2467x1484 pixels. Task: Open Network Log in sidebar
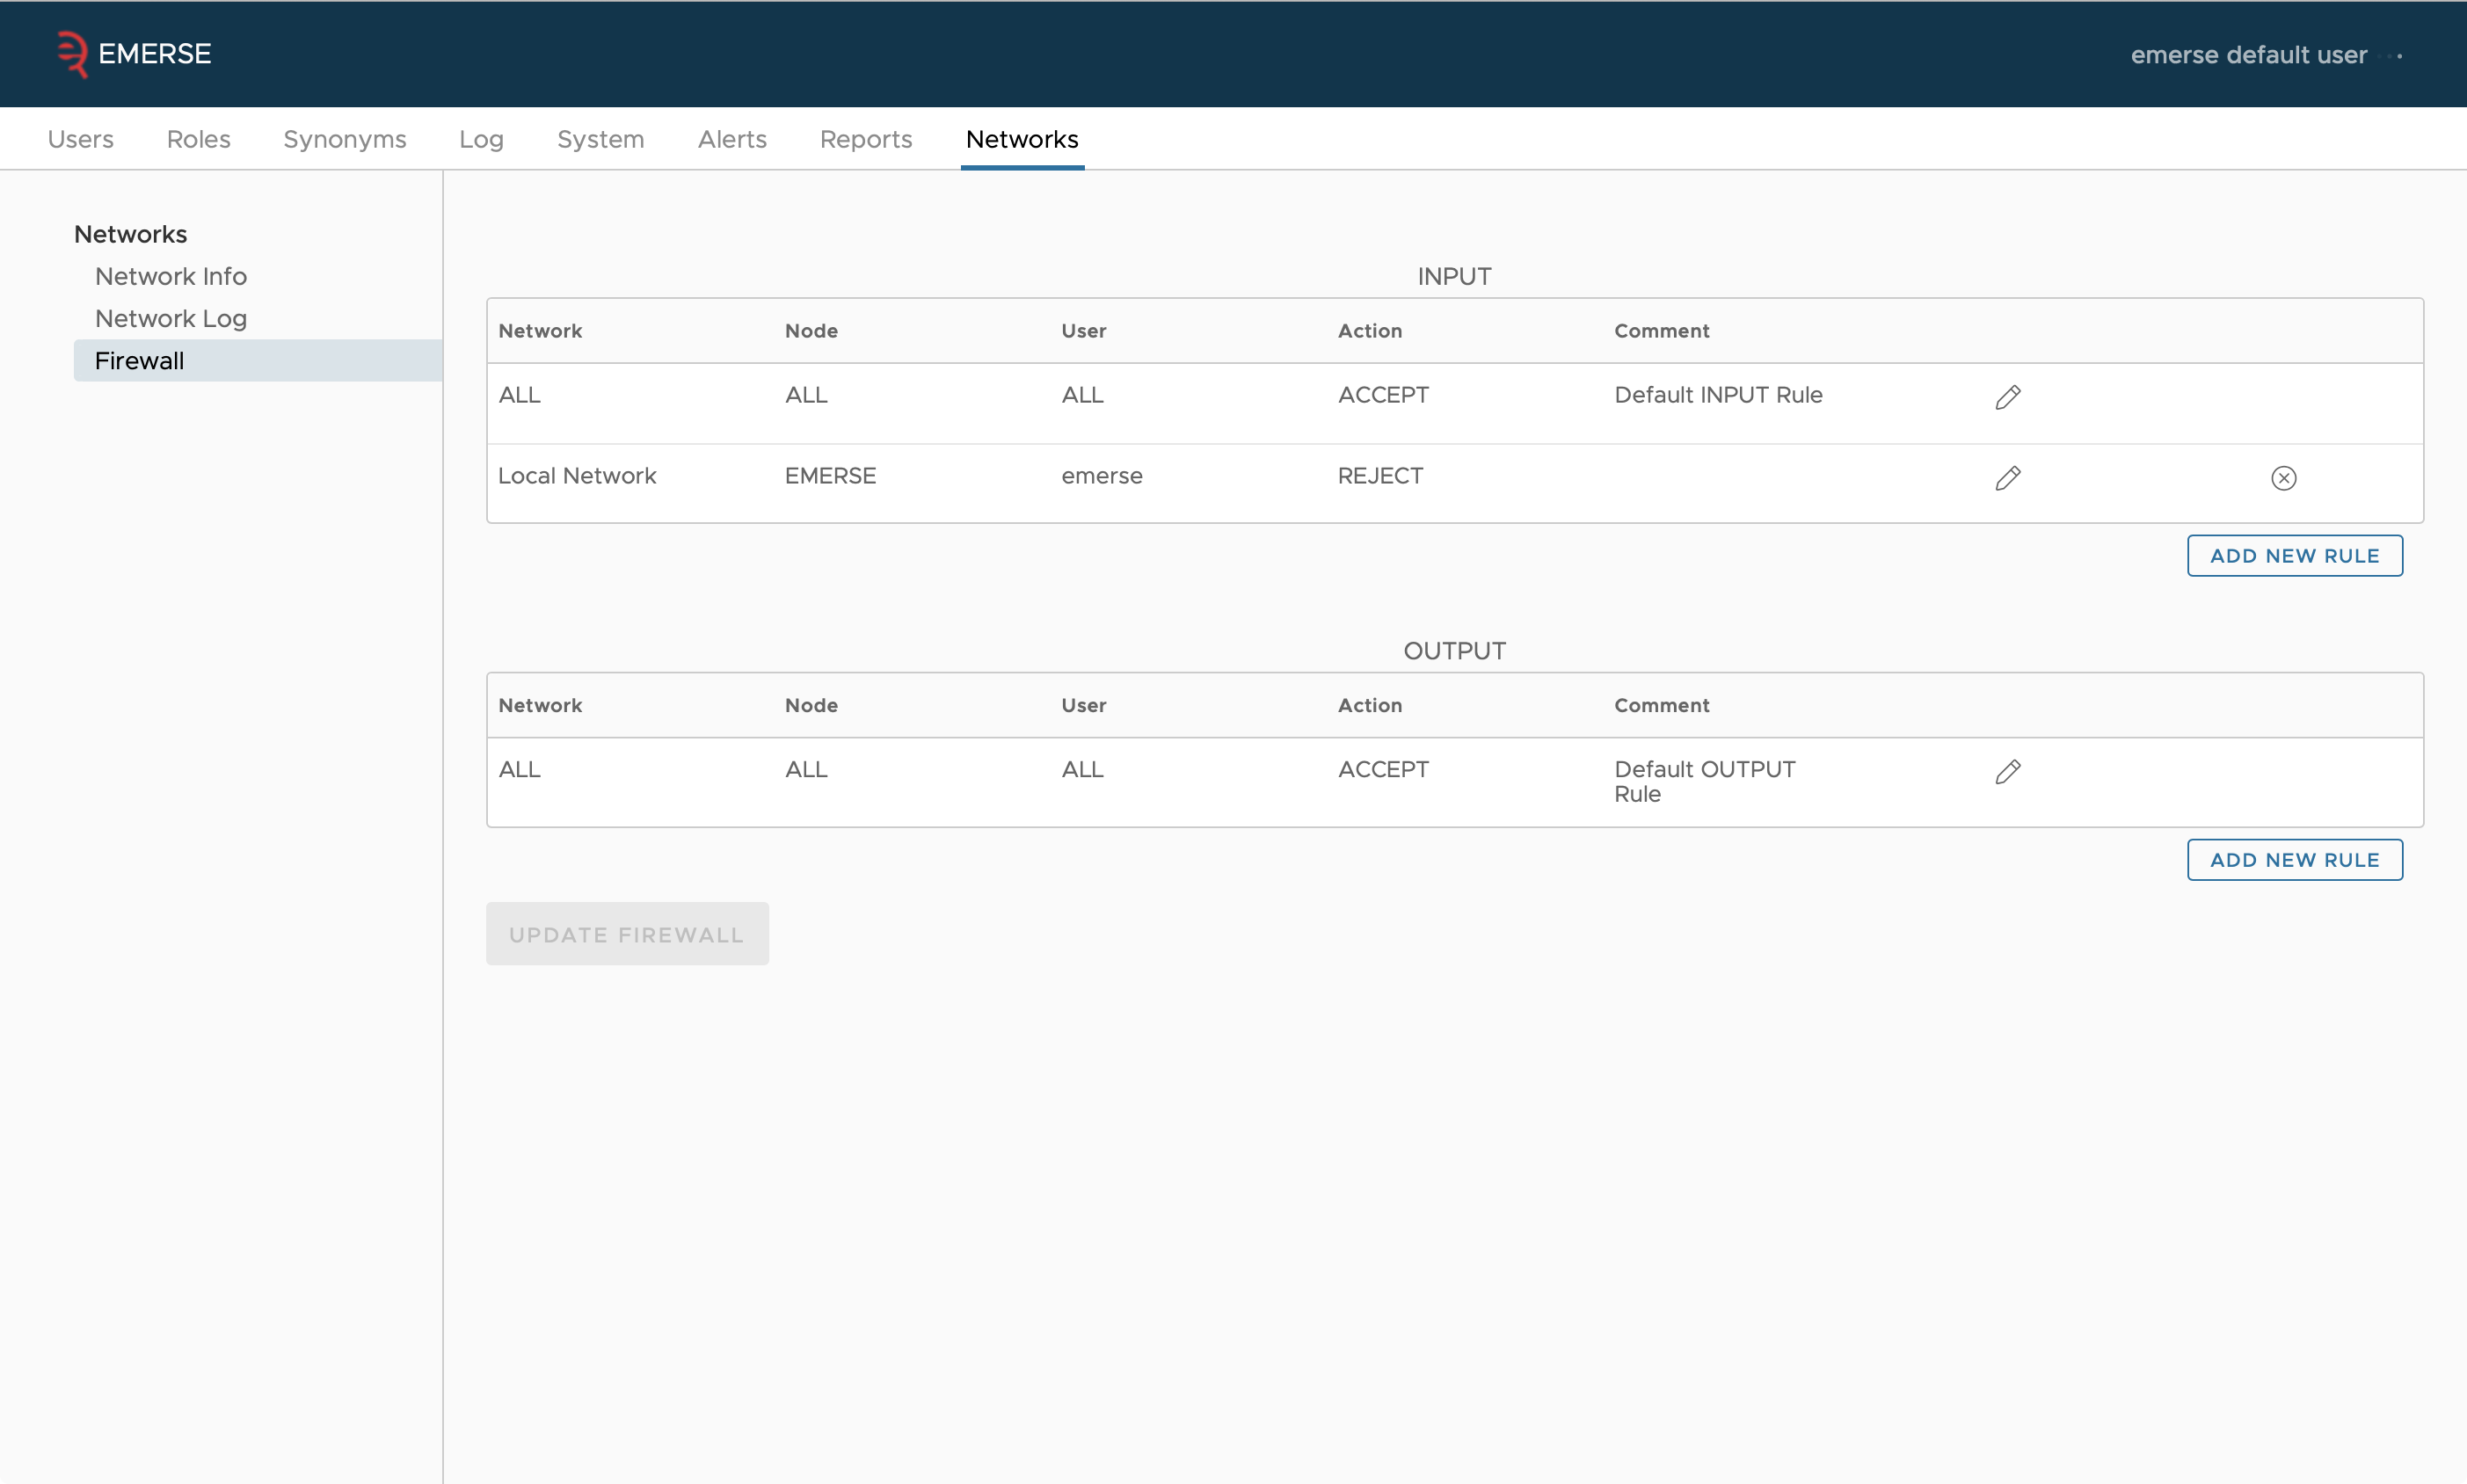point(171,318)
